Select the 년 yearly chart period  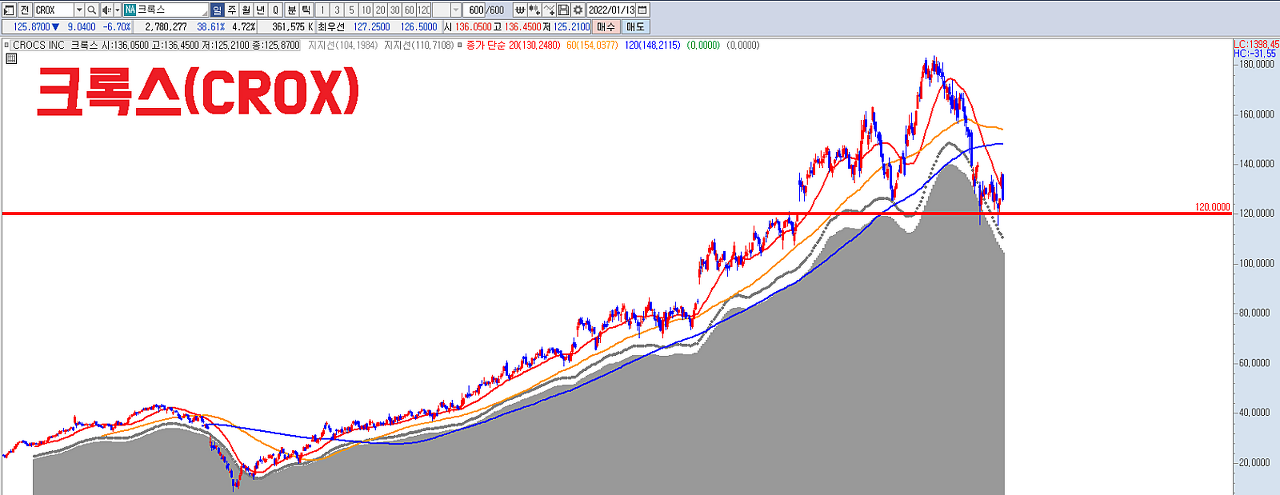tap(260, 9)
